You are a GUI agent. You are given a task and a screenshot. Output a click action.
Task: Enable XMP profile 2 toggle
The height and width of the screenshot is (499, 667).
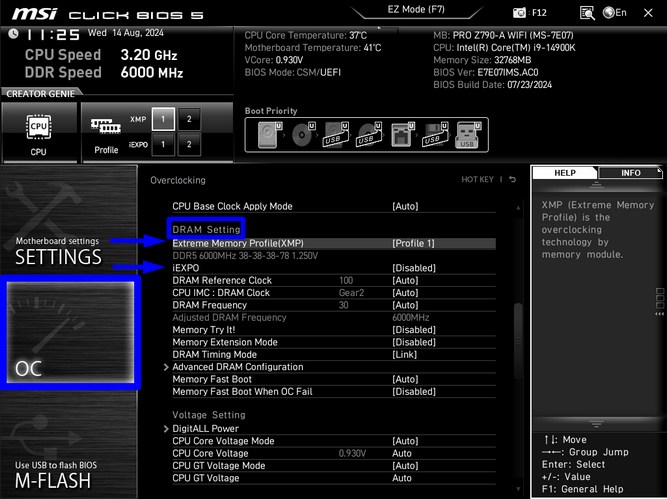pyautogui.click(x=189, y=119)
